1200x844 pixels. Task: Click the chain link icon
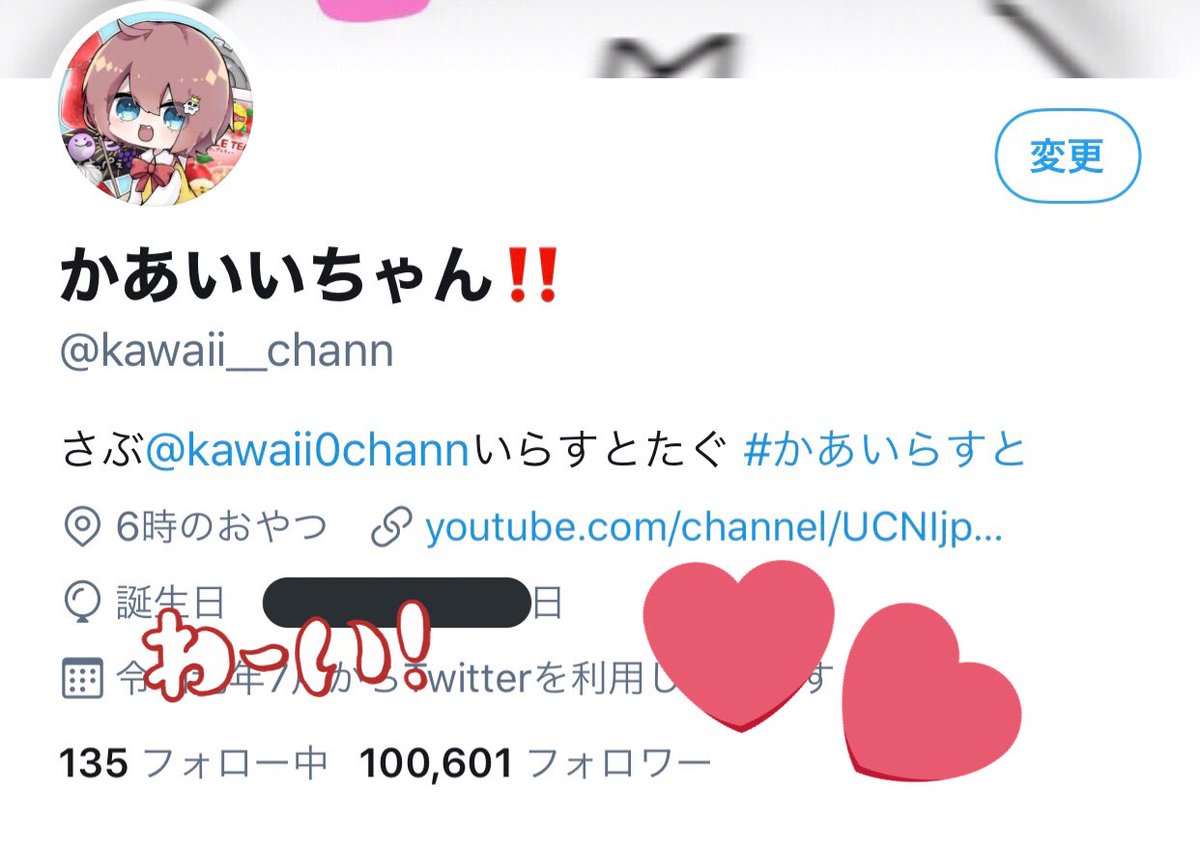click(389, 528)
